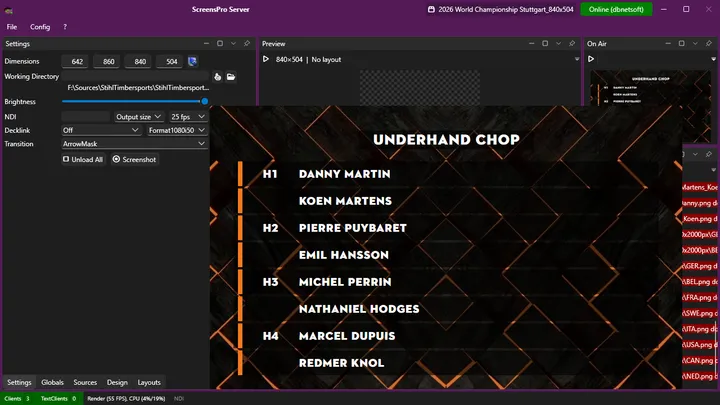Play the Preview panel output
The image size is (720, 405).
tap(266, 59)
